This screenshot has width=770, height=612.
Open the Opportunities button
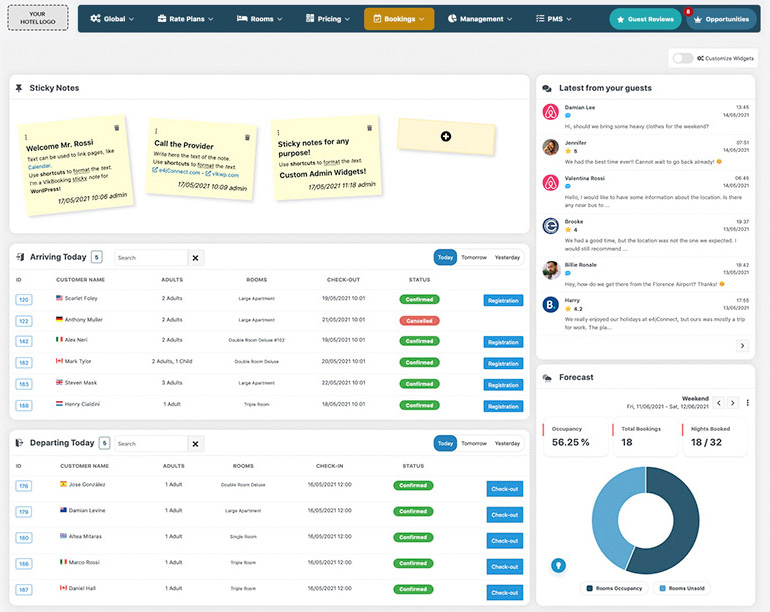(x=721, y=19)
